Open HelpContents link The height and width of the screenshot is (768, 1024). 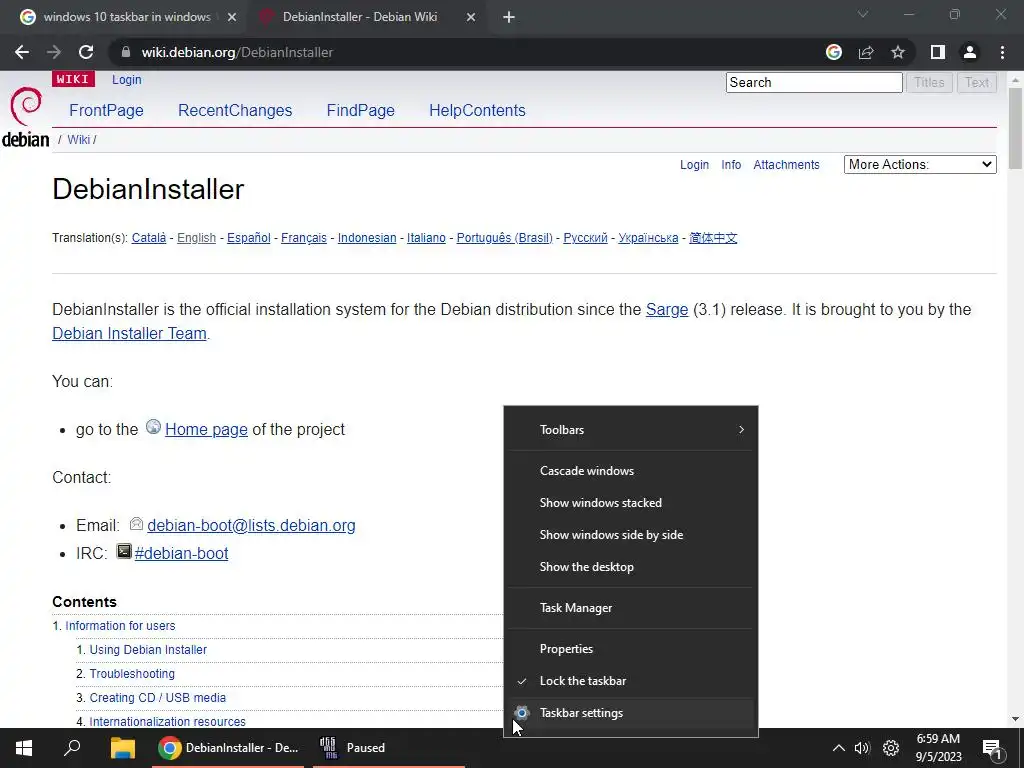(x=477, y=110)
